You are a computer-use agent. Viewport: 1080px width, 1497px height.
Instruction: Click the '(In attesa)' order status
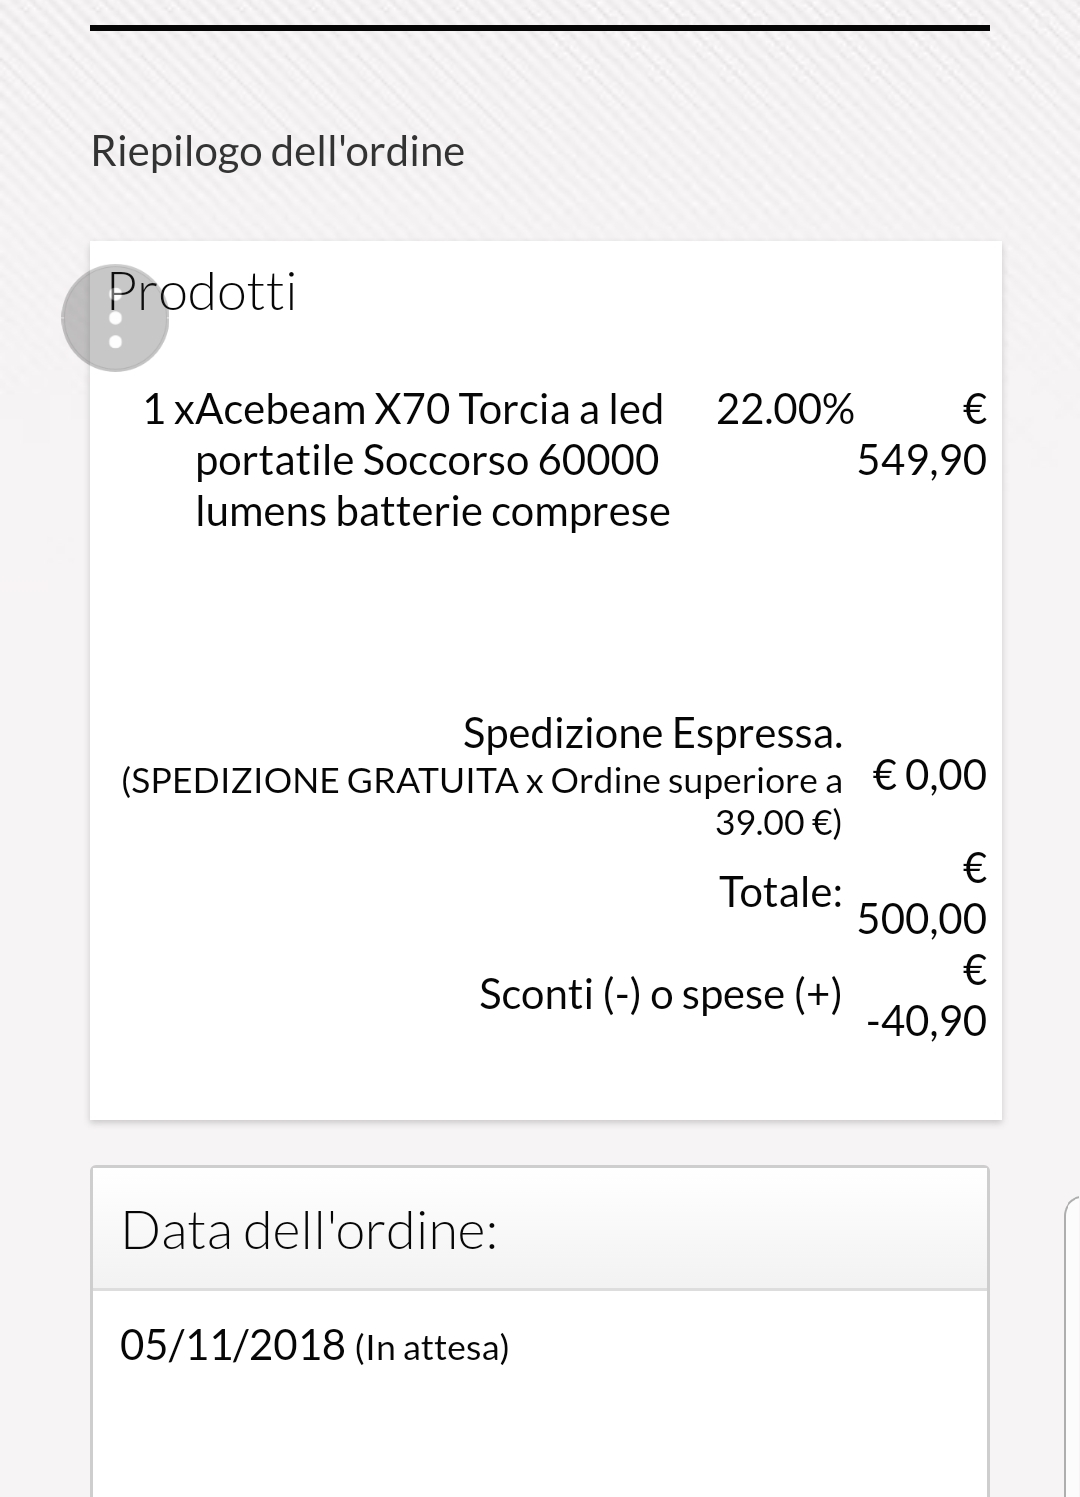[432, 1348]
